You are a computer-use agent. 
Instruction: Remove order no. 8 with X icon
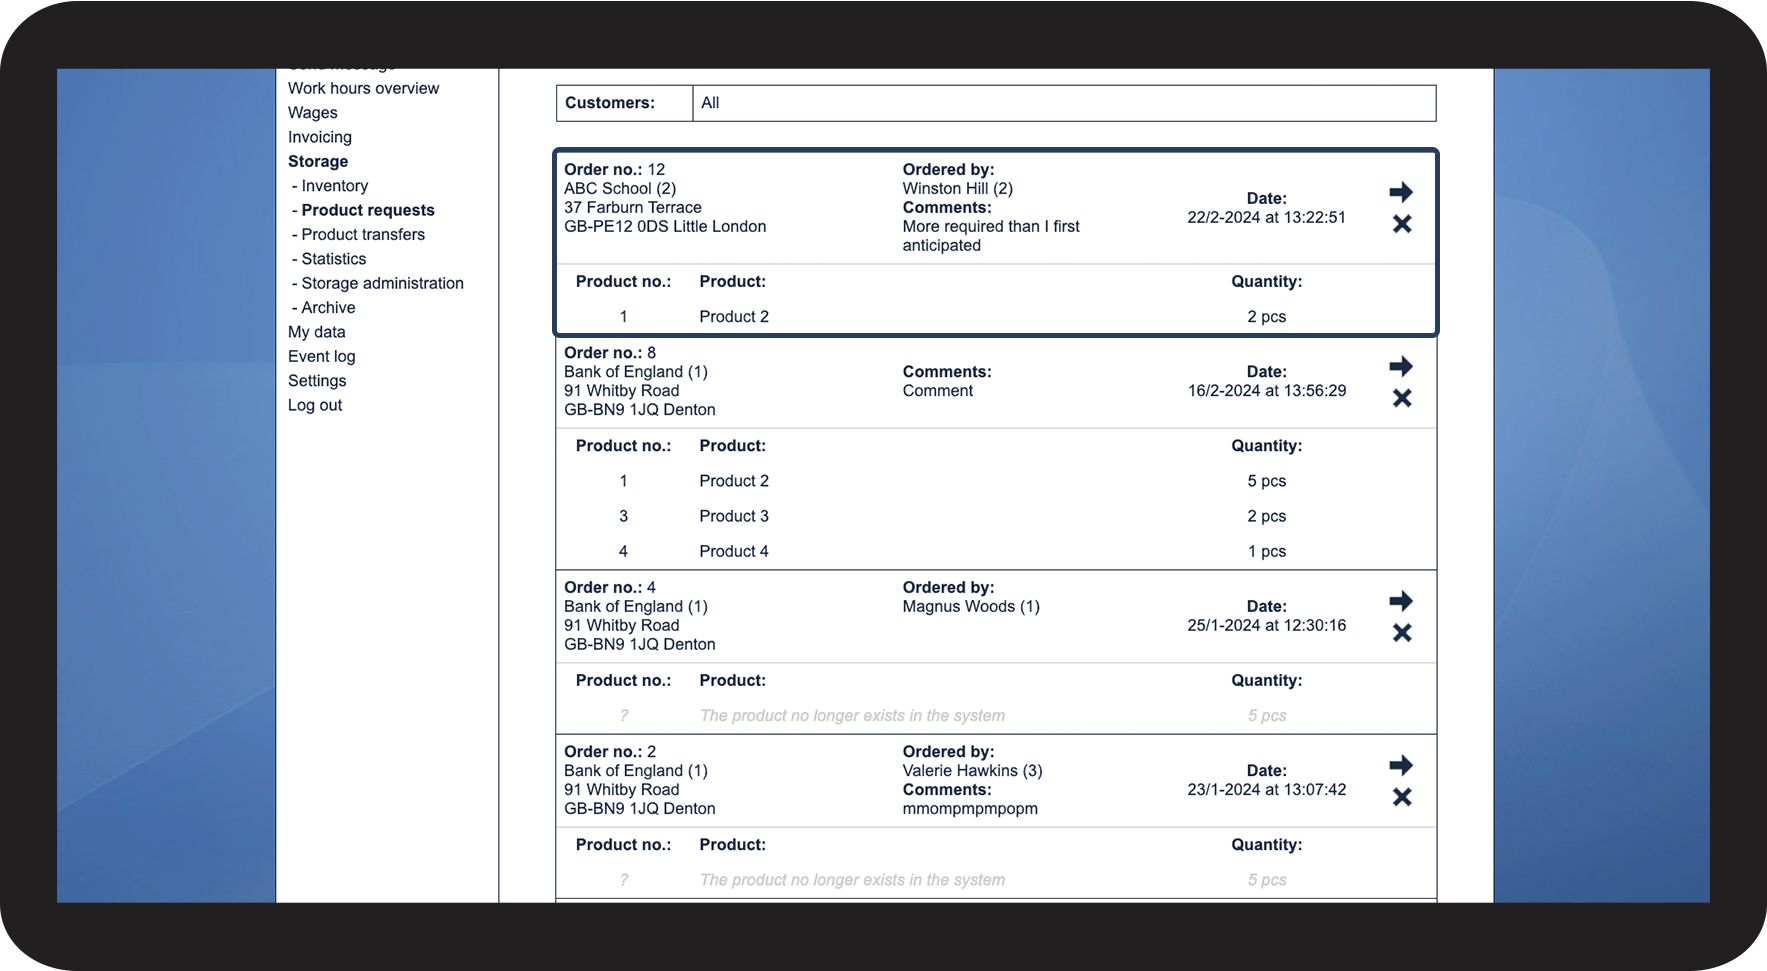[1402, 398]
